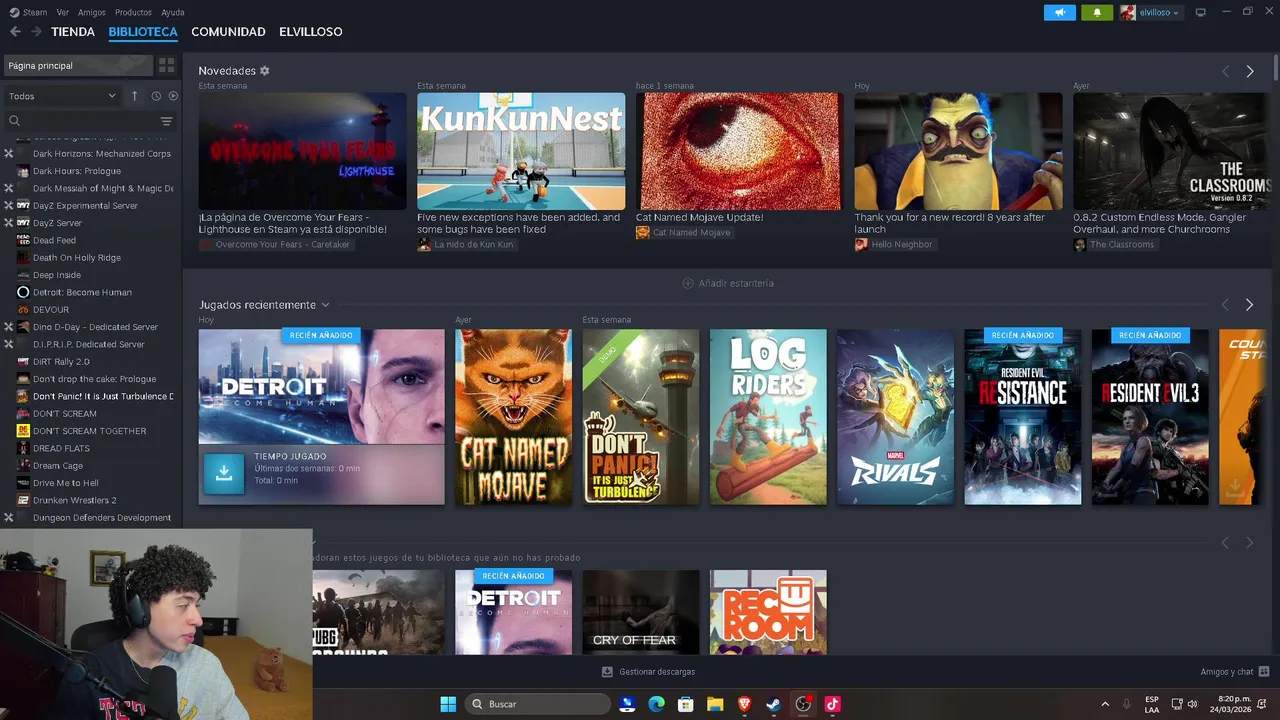Open the Todos filter dropdown
Screen dimensions: 1280x720
[62, 96]
